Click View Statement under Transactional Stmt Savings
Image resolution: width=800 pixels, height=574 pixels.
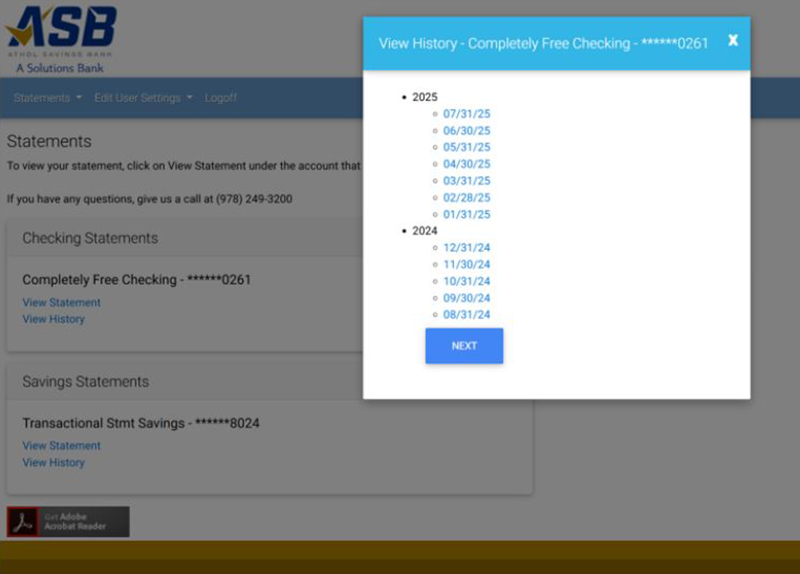(62, 446)
